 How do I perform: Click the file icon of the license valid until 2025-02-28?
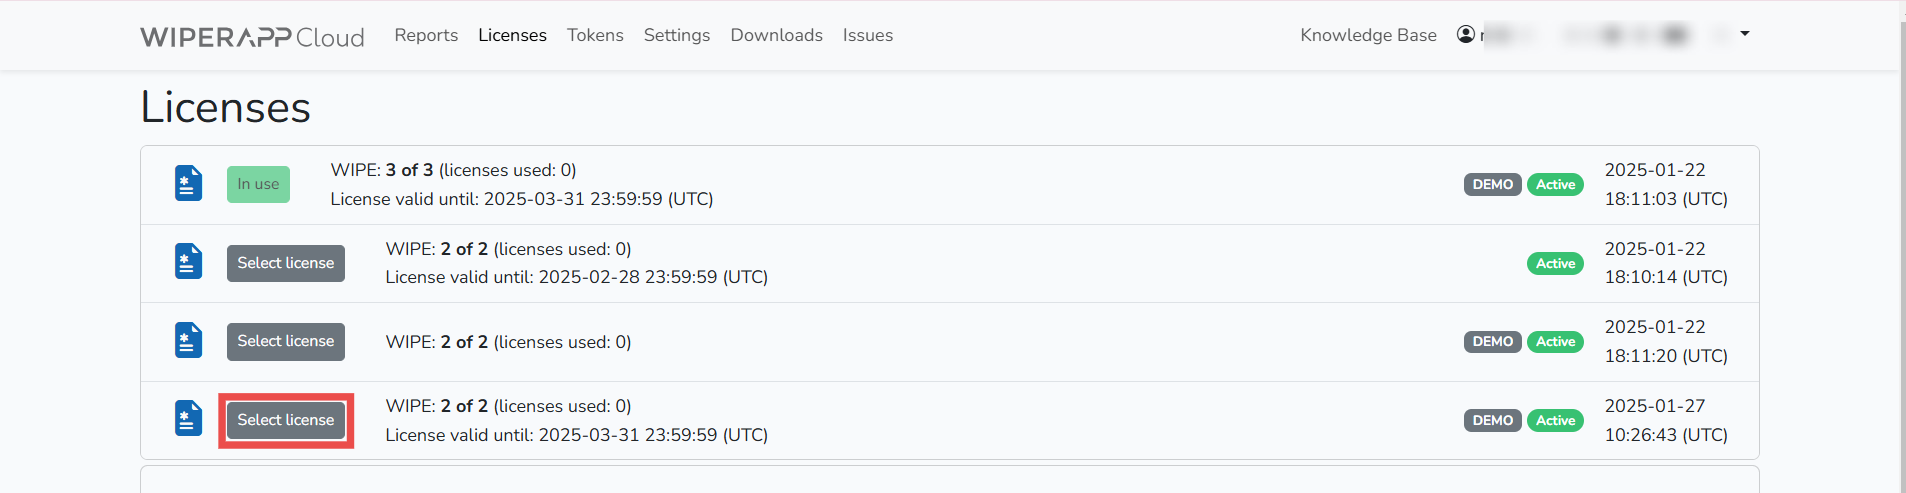click(x=188, y=262)
